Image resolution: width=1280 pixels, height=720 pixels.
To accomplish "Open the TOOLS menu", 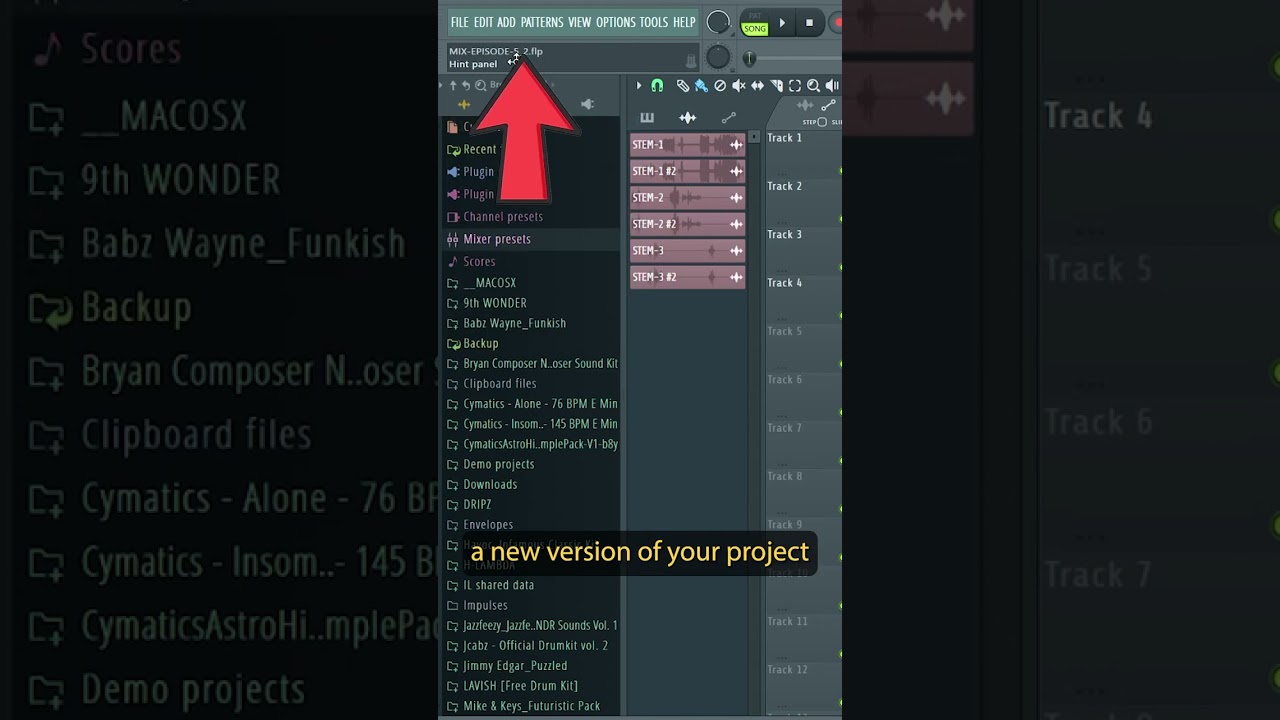I will (653, 22).
